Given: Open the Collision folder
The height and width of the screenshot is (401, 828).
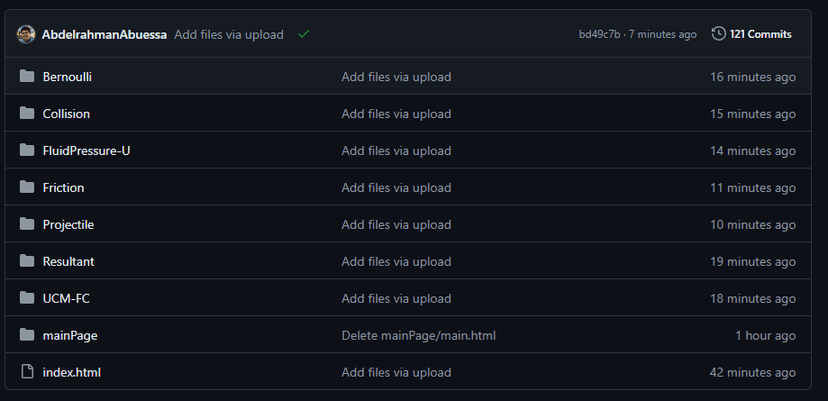Looking at the screenshot, I should (66, 114).
